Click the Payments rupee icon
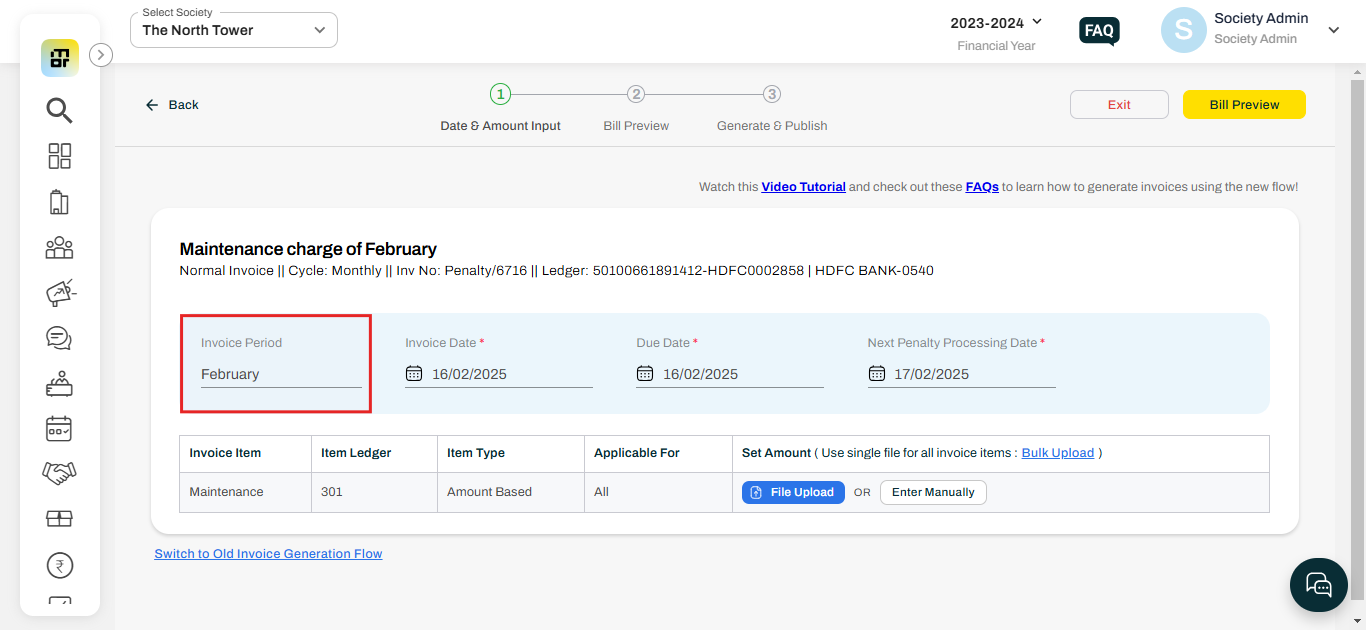The image size is (1366, 630). click(x=59, y=565)
